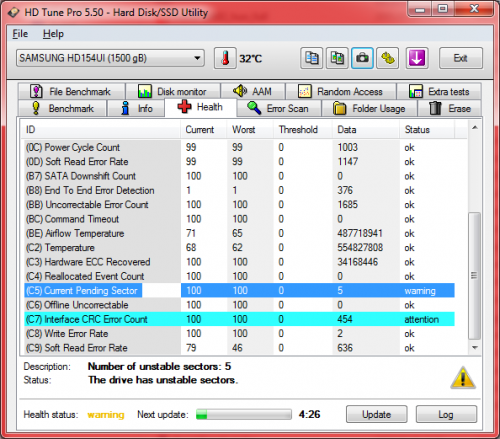Switch to the Erase tab
This screenshot has width=500, height=439.
pyautogui.click(x=450, y=108)
